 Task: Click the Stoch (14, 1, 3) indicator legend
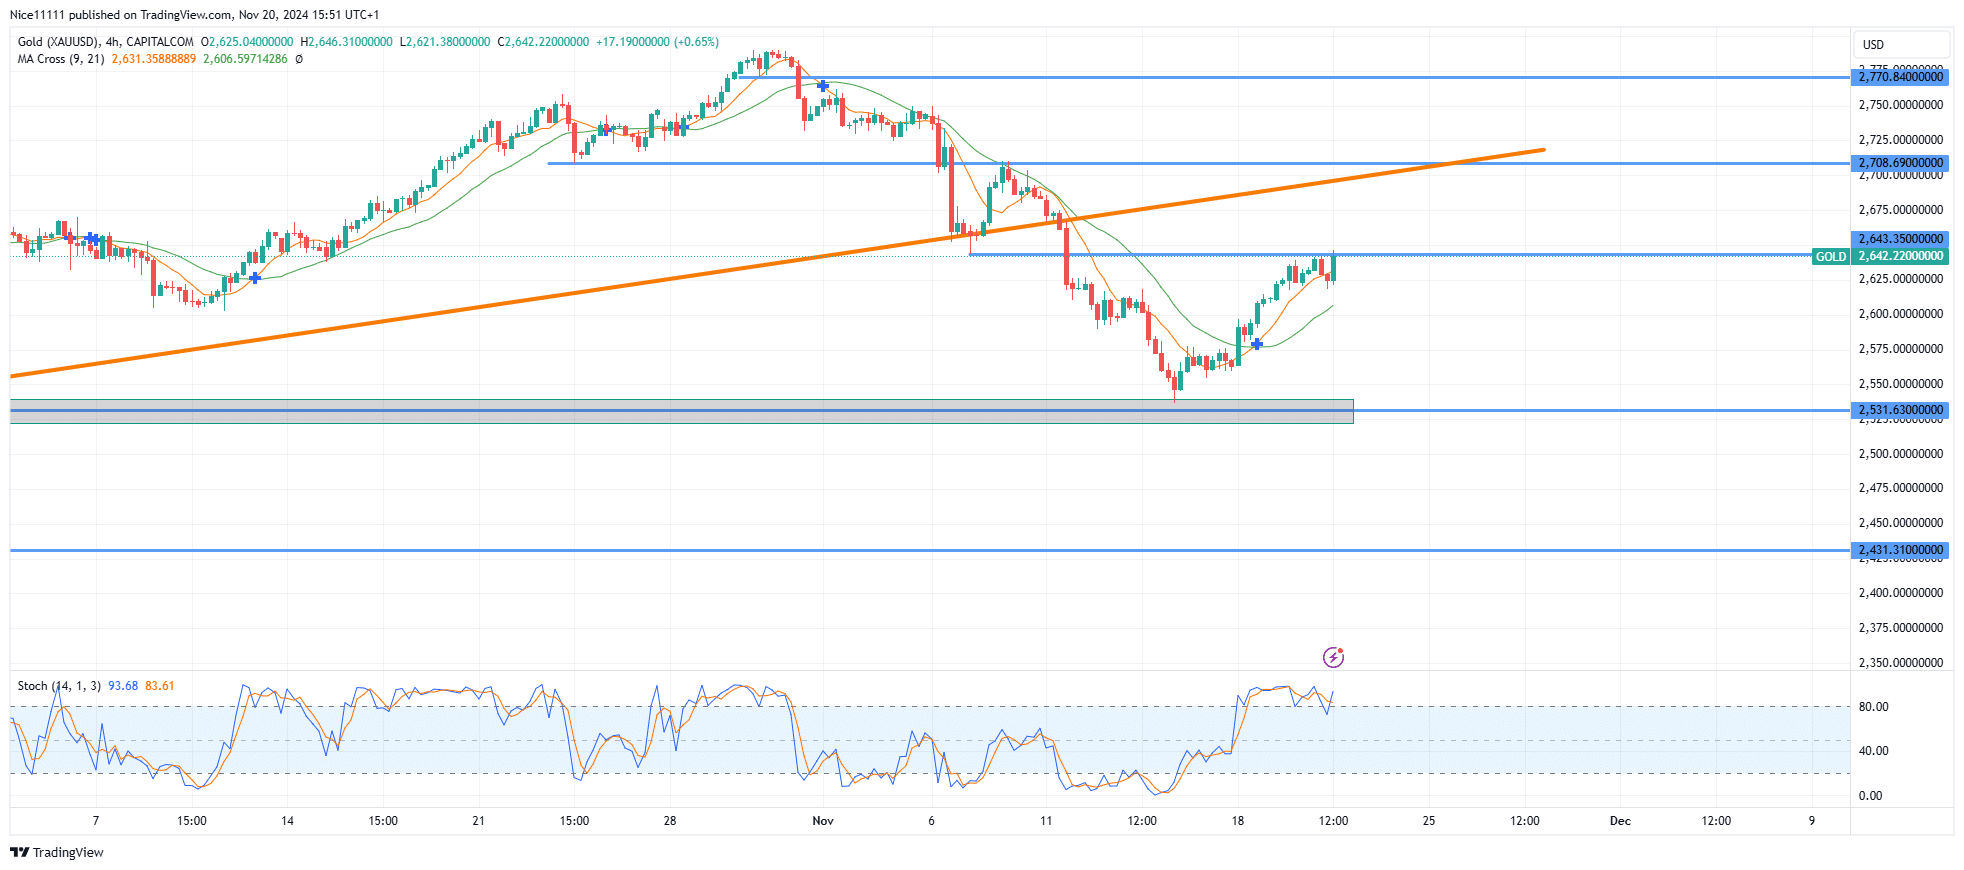click(x=59, y=686)
